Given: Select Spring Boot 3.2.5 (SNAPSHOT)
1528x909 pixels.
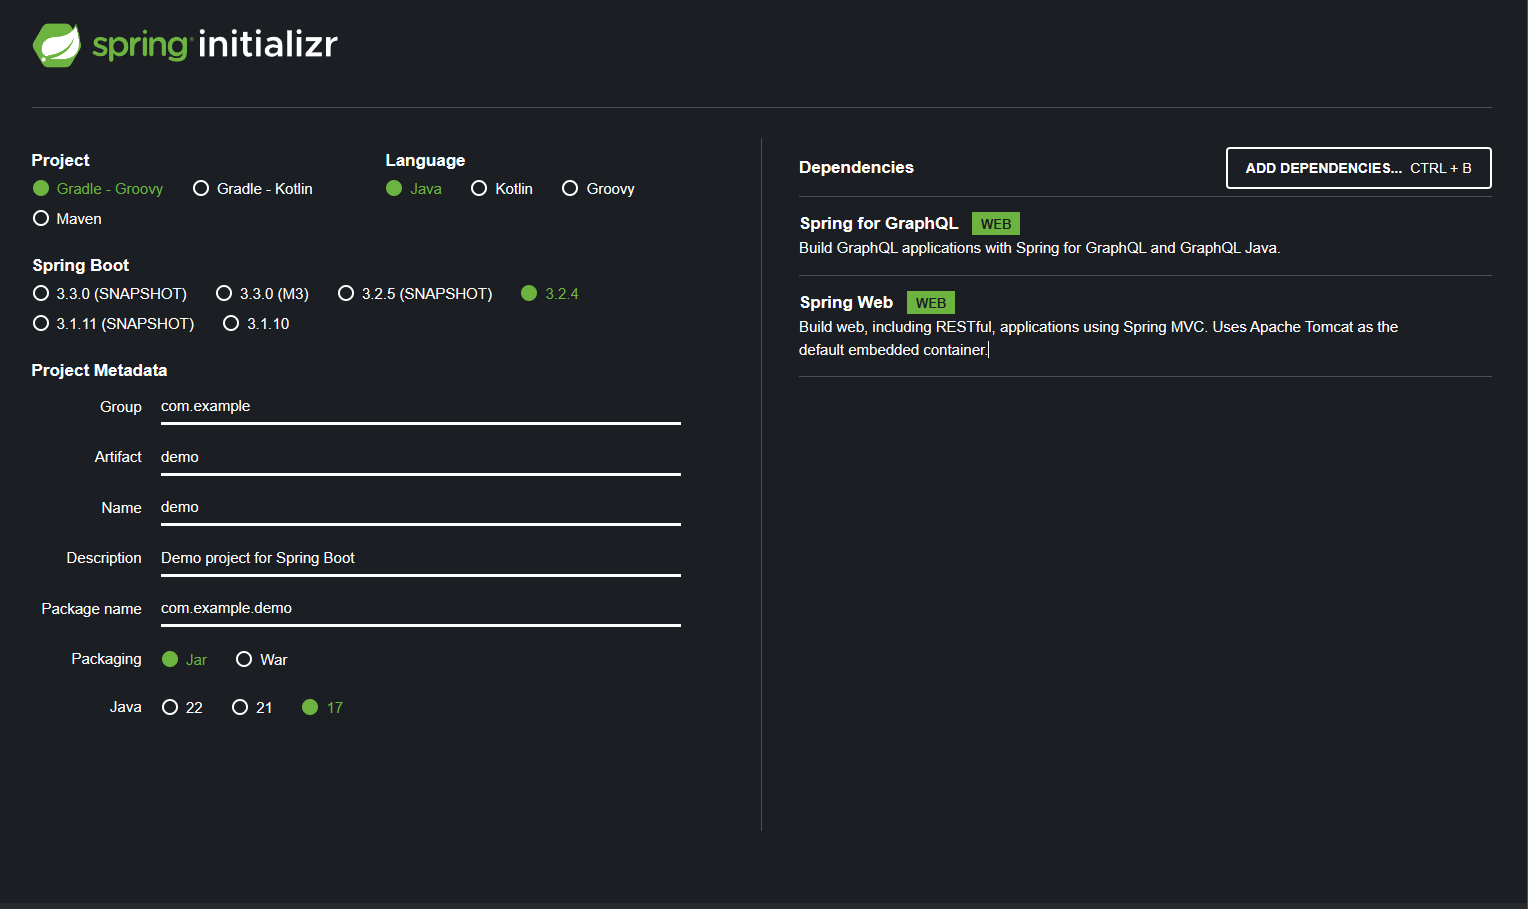Looking at the screenshot, I should (415, 294).
